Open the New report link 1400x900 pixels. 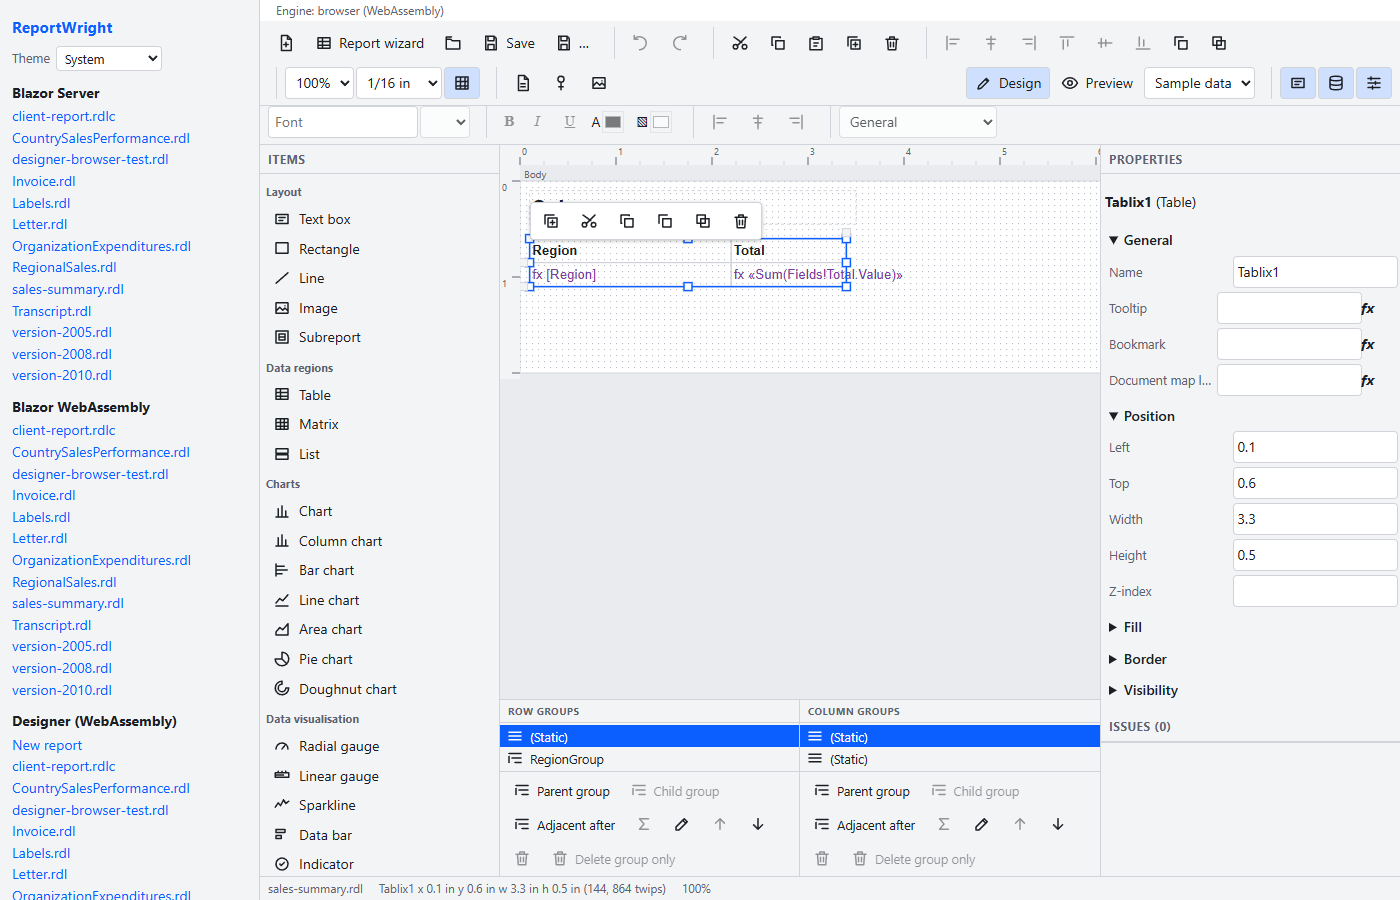click(47, 745)
